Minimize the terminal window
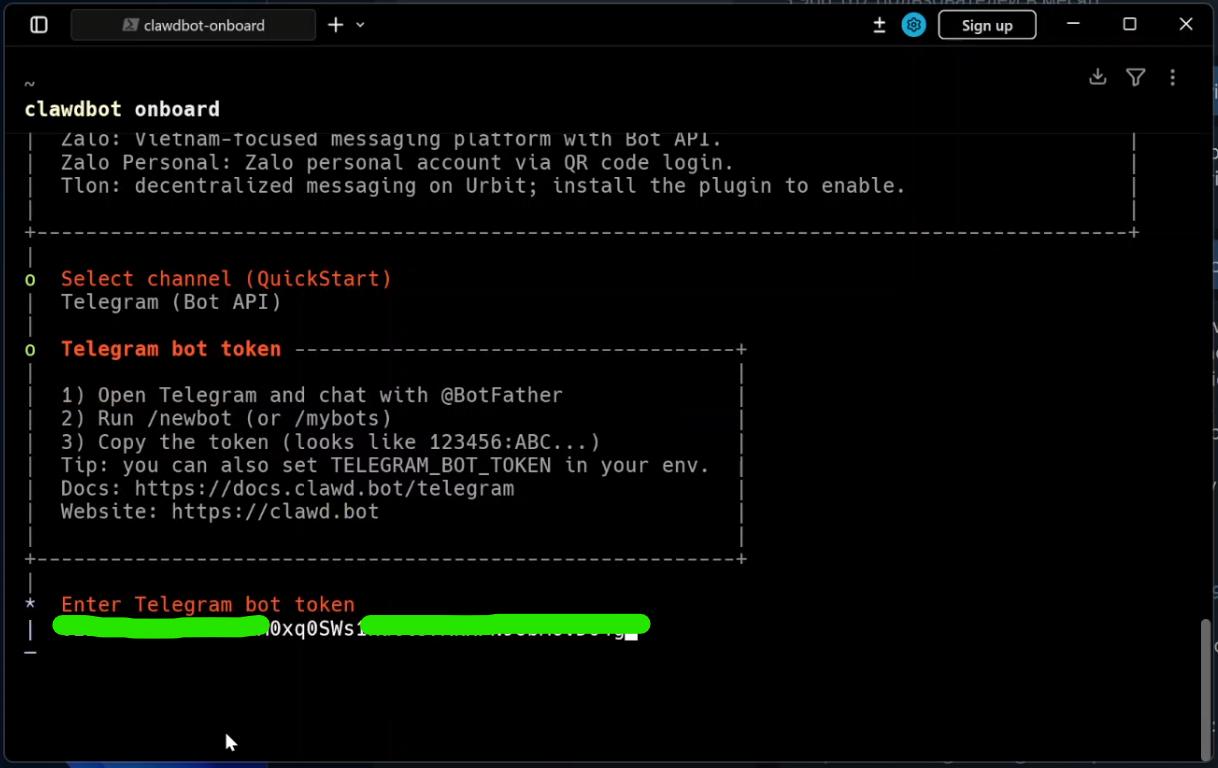The width and height of the screenshot is (1218, 768). pyautogui.click(x=1074, y=25)
